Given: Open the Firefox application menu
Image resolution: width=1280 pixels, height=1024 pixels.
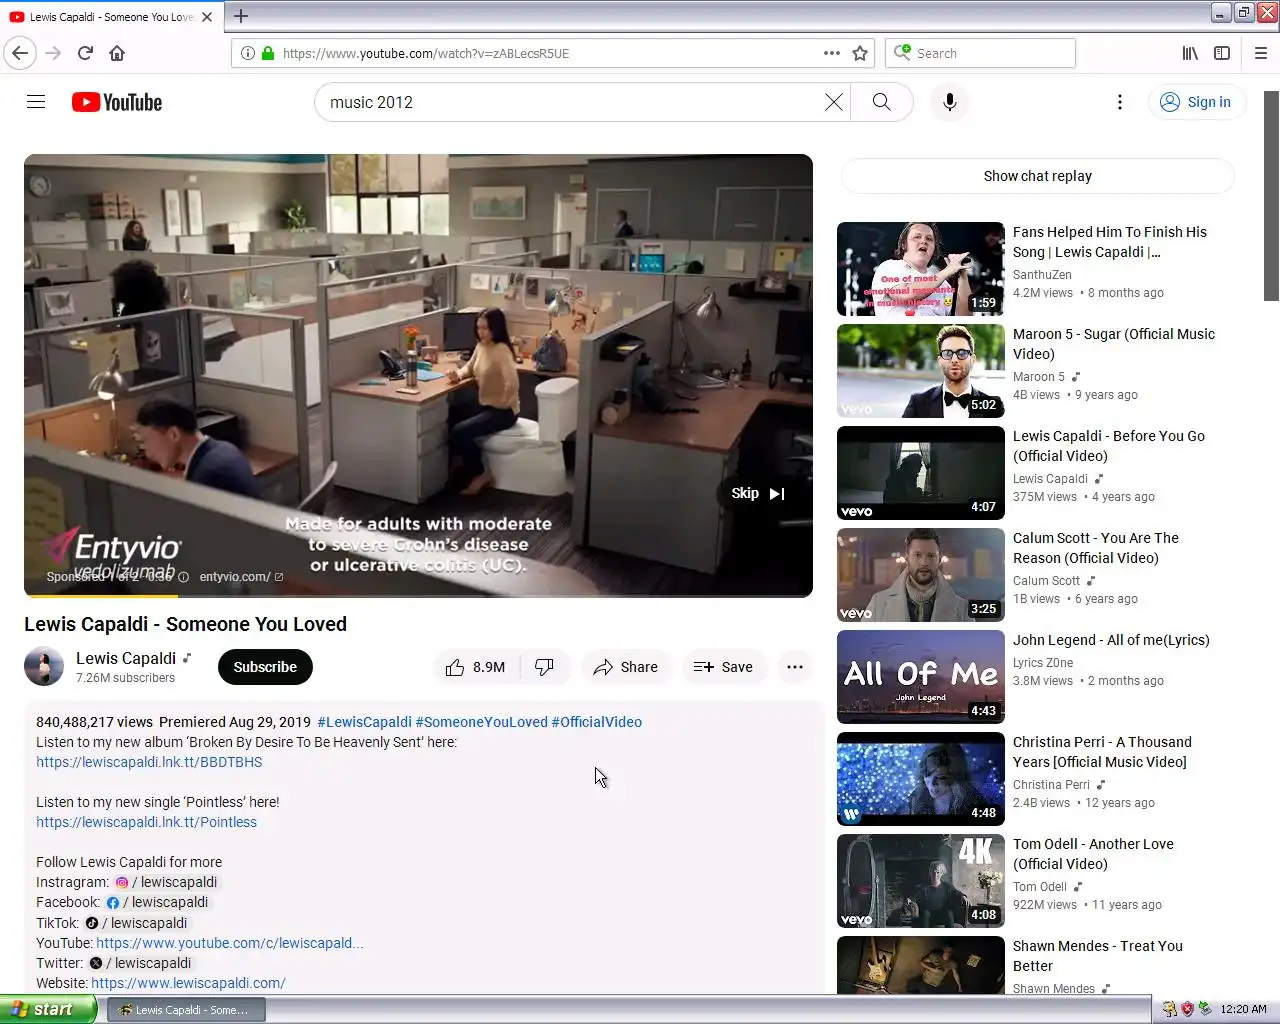Looking at the screenshot, I should click(x=1261, y=53).
